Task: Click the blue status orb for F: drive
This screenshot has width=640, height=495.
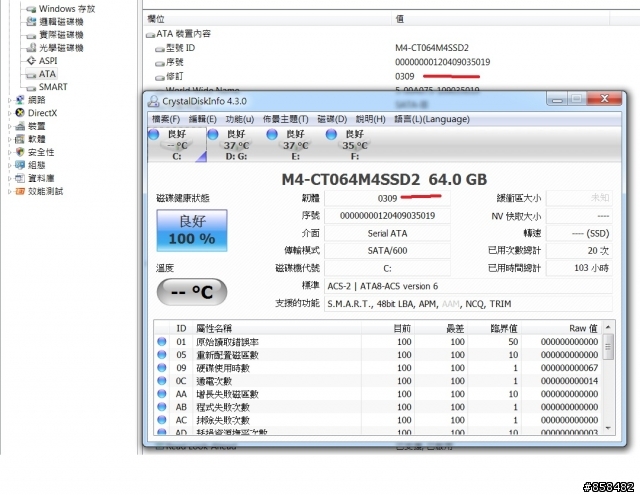Action: point(331,134)
